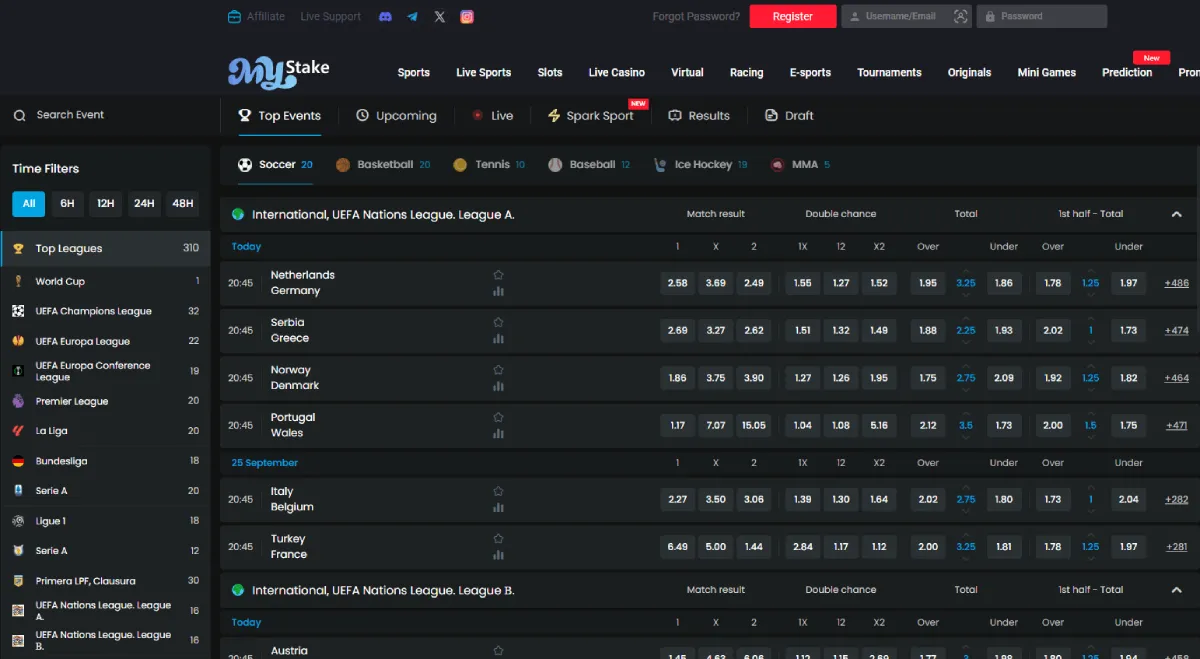Expand +464 markets for Norway vs Denmark
The image size is (1200, 659).
click(x=1176, y=378)
